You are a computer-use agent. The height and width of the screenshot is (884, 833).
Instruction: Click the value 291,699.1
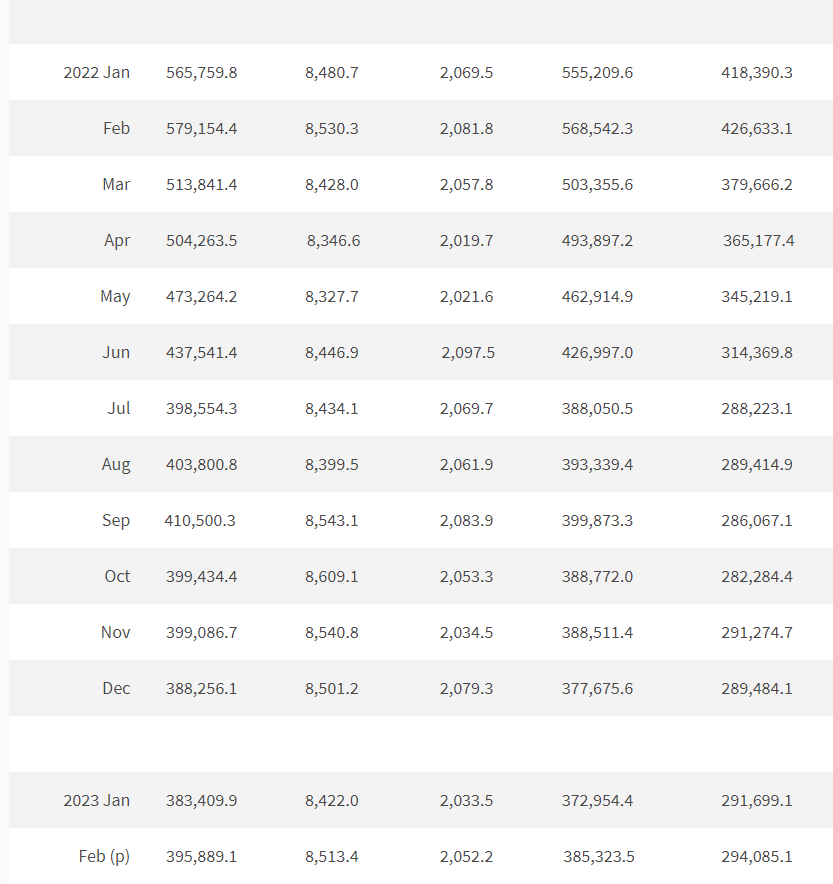tap(756, 801)
